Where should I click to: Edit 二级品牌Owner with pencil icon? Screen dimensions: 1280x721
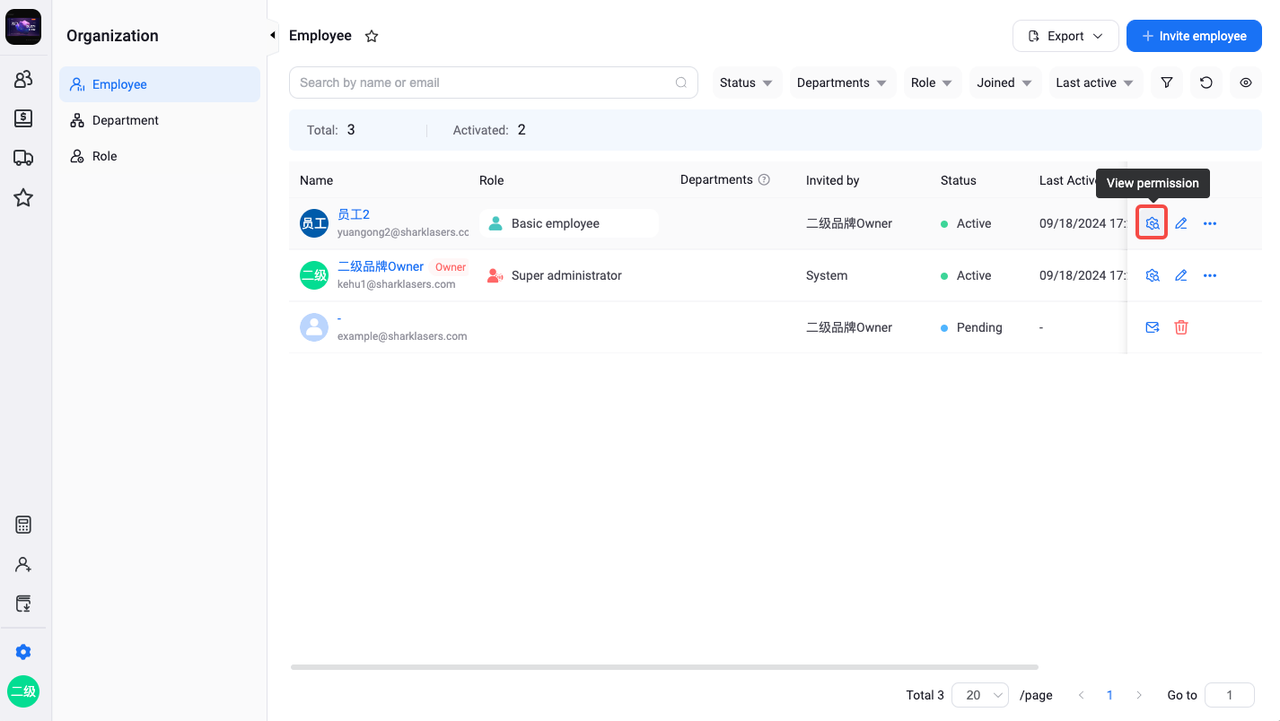pyautogui.click(x=1181, y=275)
